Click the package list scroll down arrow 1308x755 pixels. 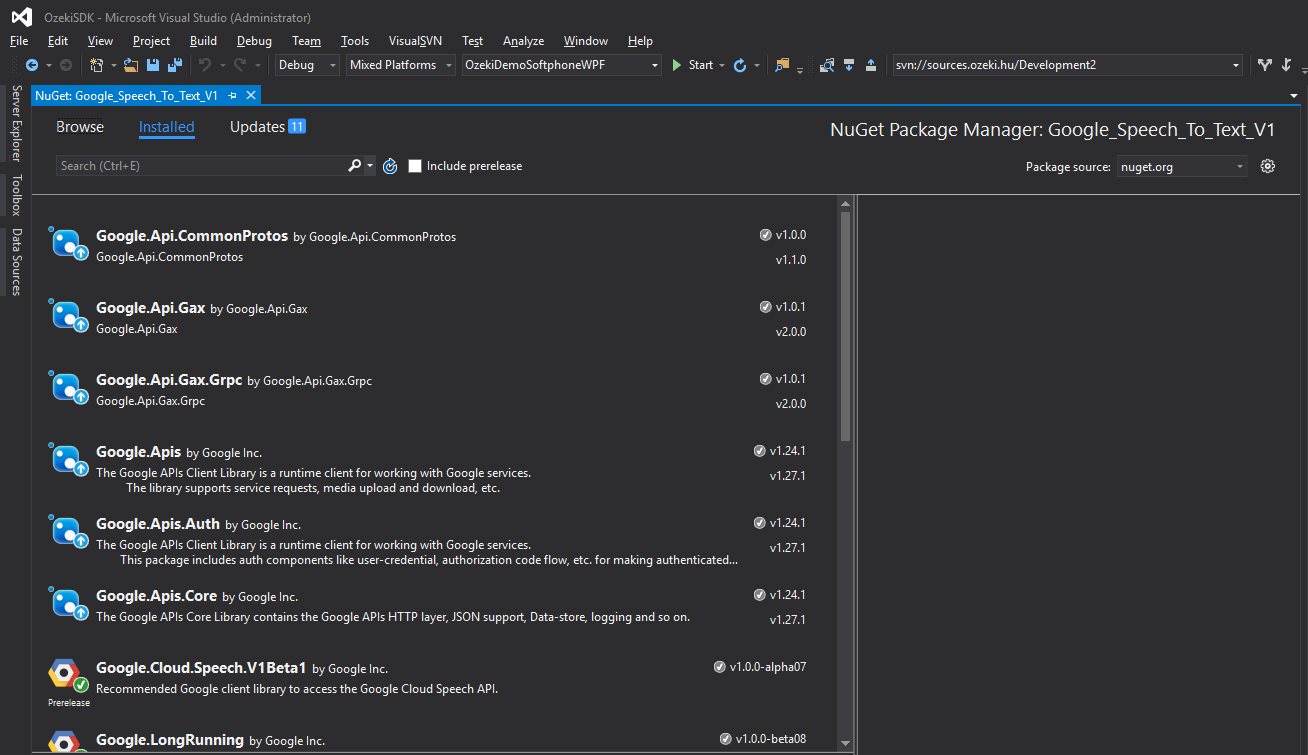tap(846, 744)
